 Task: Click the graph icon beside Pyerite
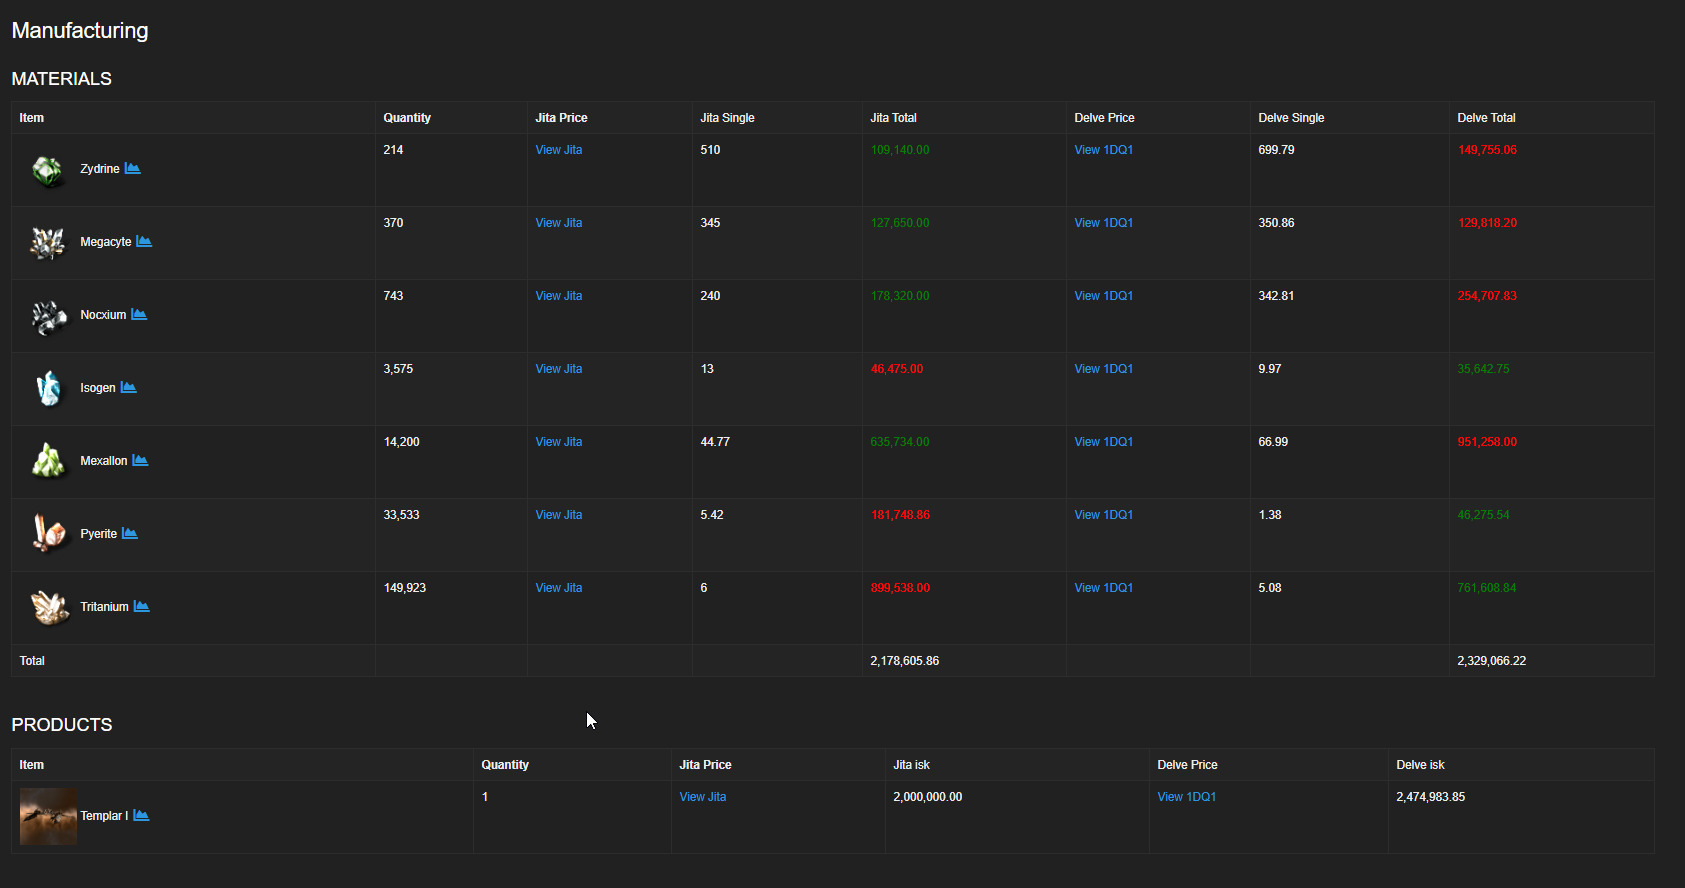pyautogui.click(x=130, y=533)
